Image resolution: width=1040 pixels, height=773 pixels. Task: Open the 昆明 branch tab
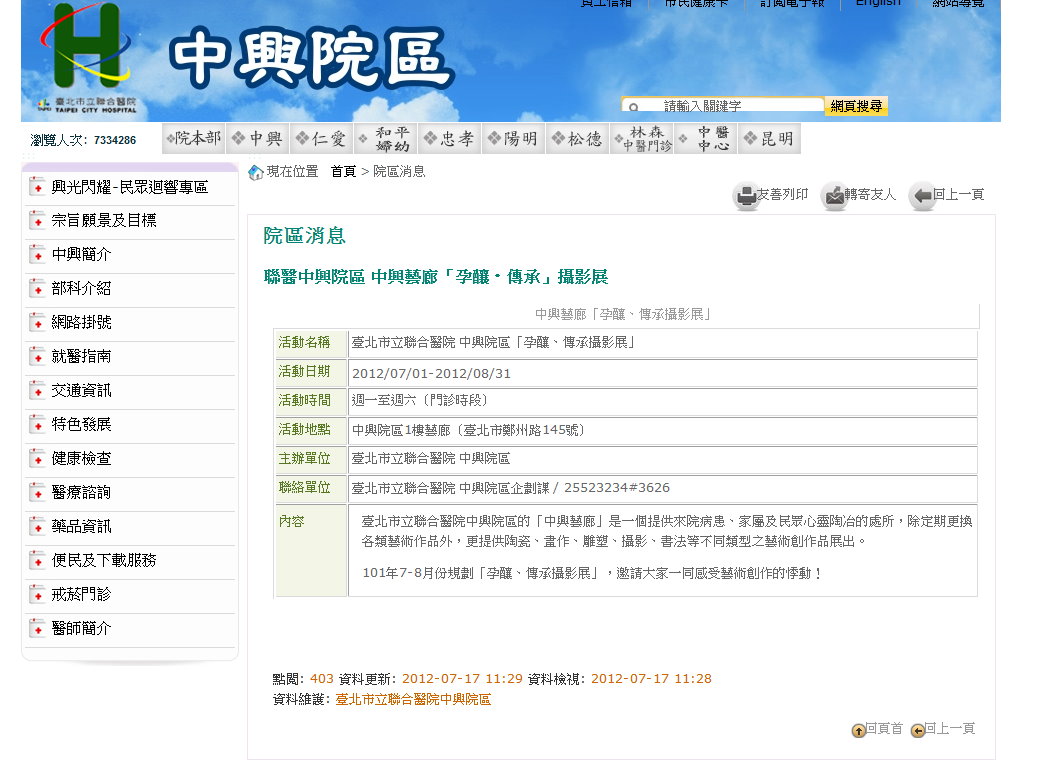[x=769, y=139]
